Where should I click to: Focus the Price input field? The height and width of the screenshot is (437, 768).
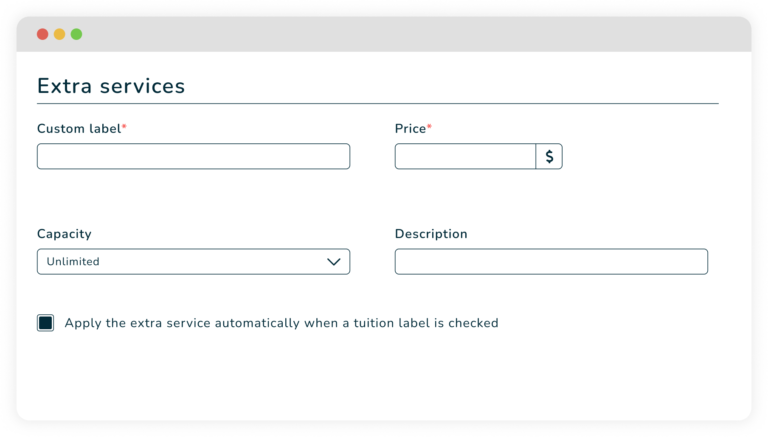pyautogui.click(x=465, y=157)
